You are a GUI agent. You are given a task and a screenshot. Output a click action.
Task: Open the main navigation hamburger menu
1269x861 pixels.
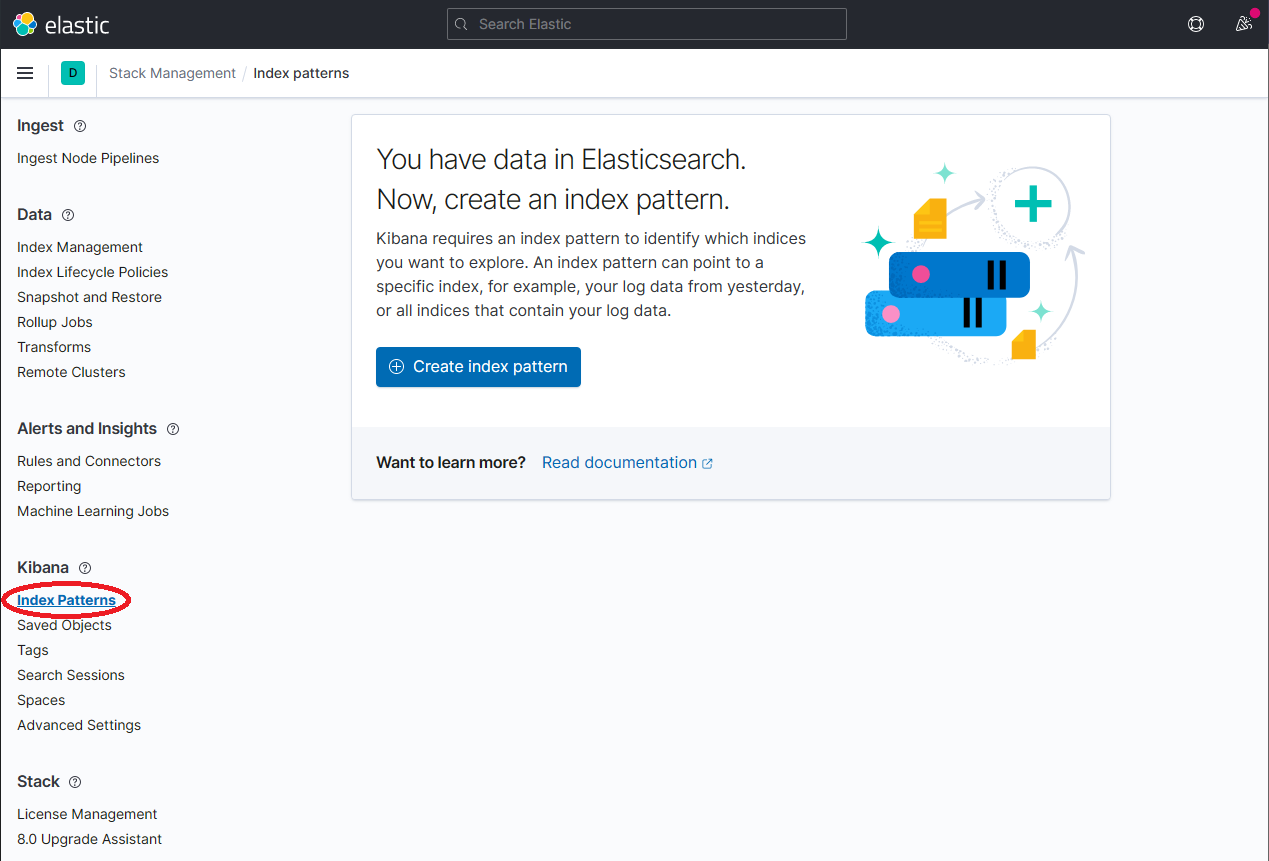point(25,72)
